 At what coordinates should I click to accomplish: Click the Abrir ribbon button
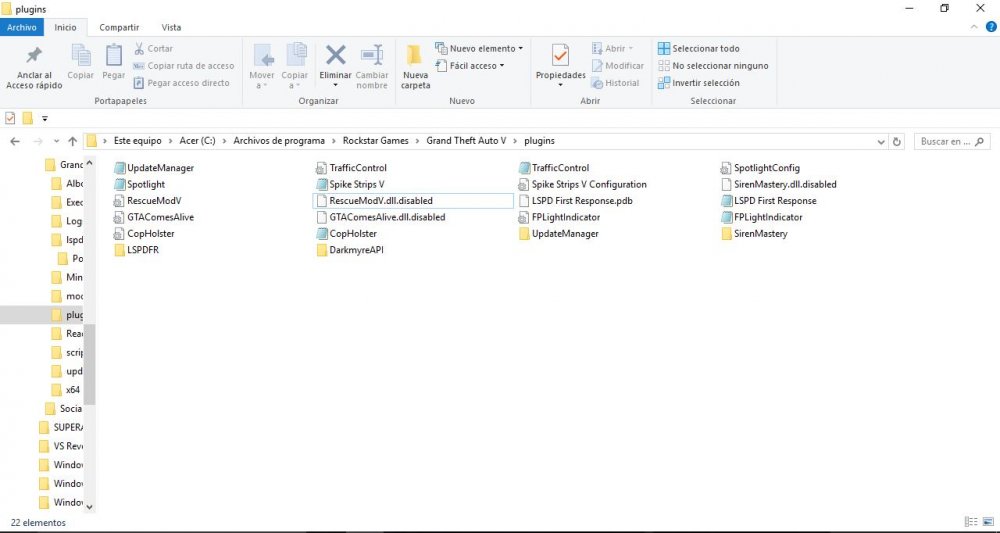coord(612,48)
